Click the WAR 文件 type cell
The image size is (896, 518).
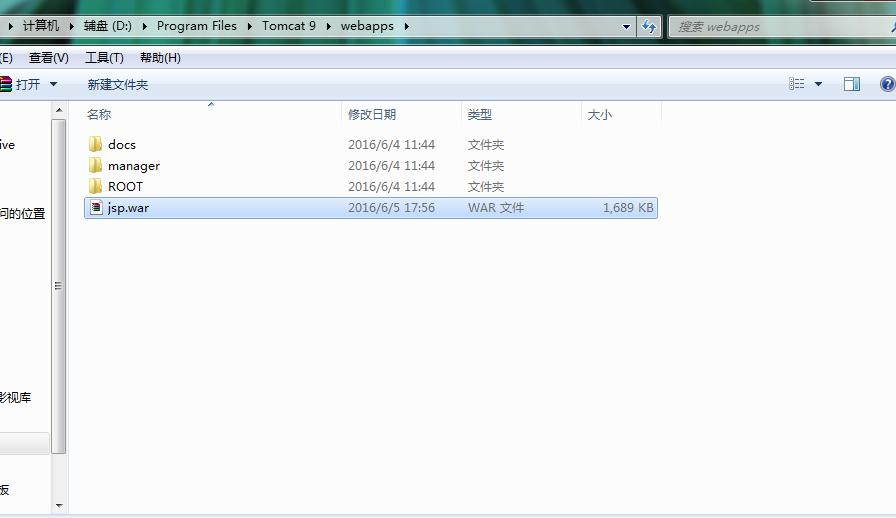pyautogui.click(x=495, y=208)
